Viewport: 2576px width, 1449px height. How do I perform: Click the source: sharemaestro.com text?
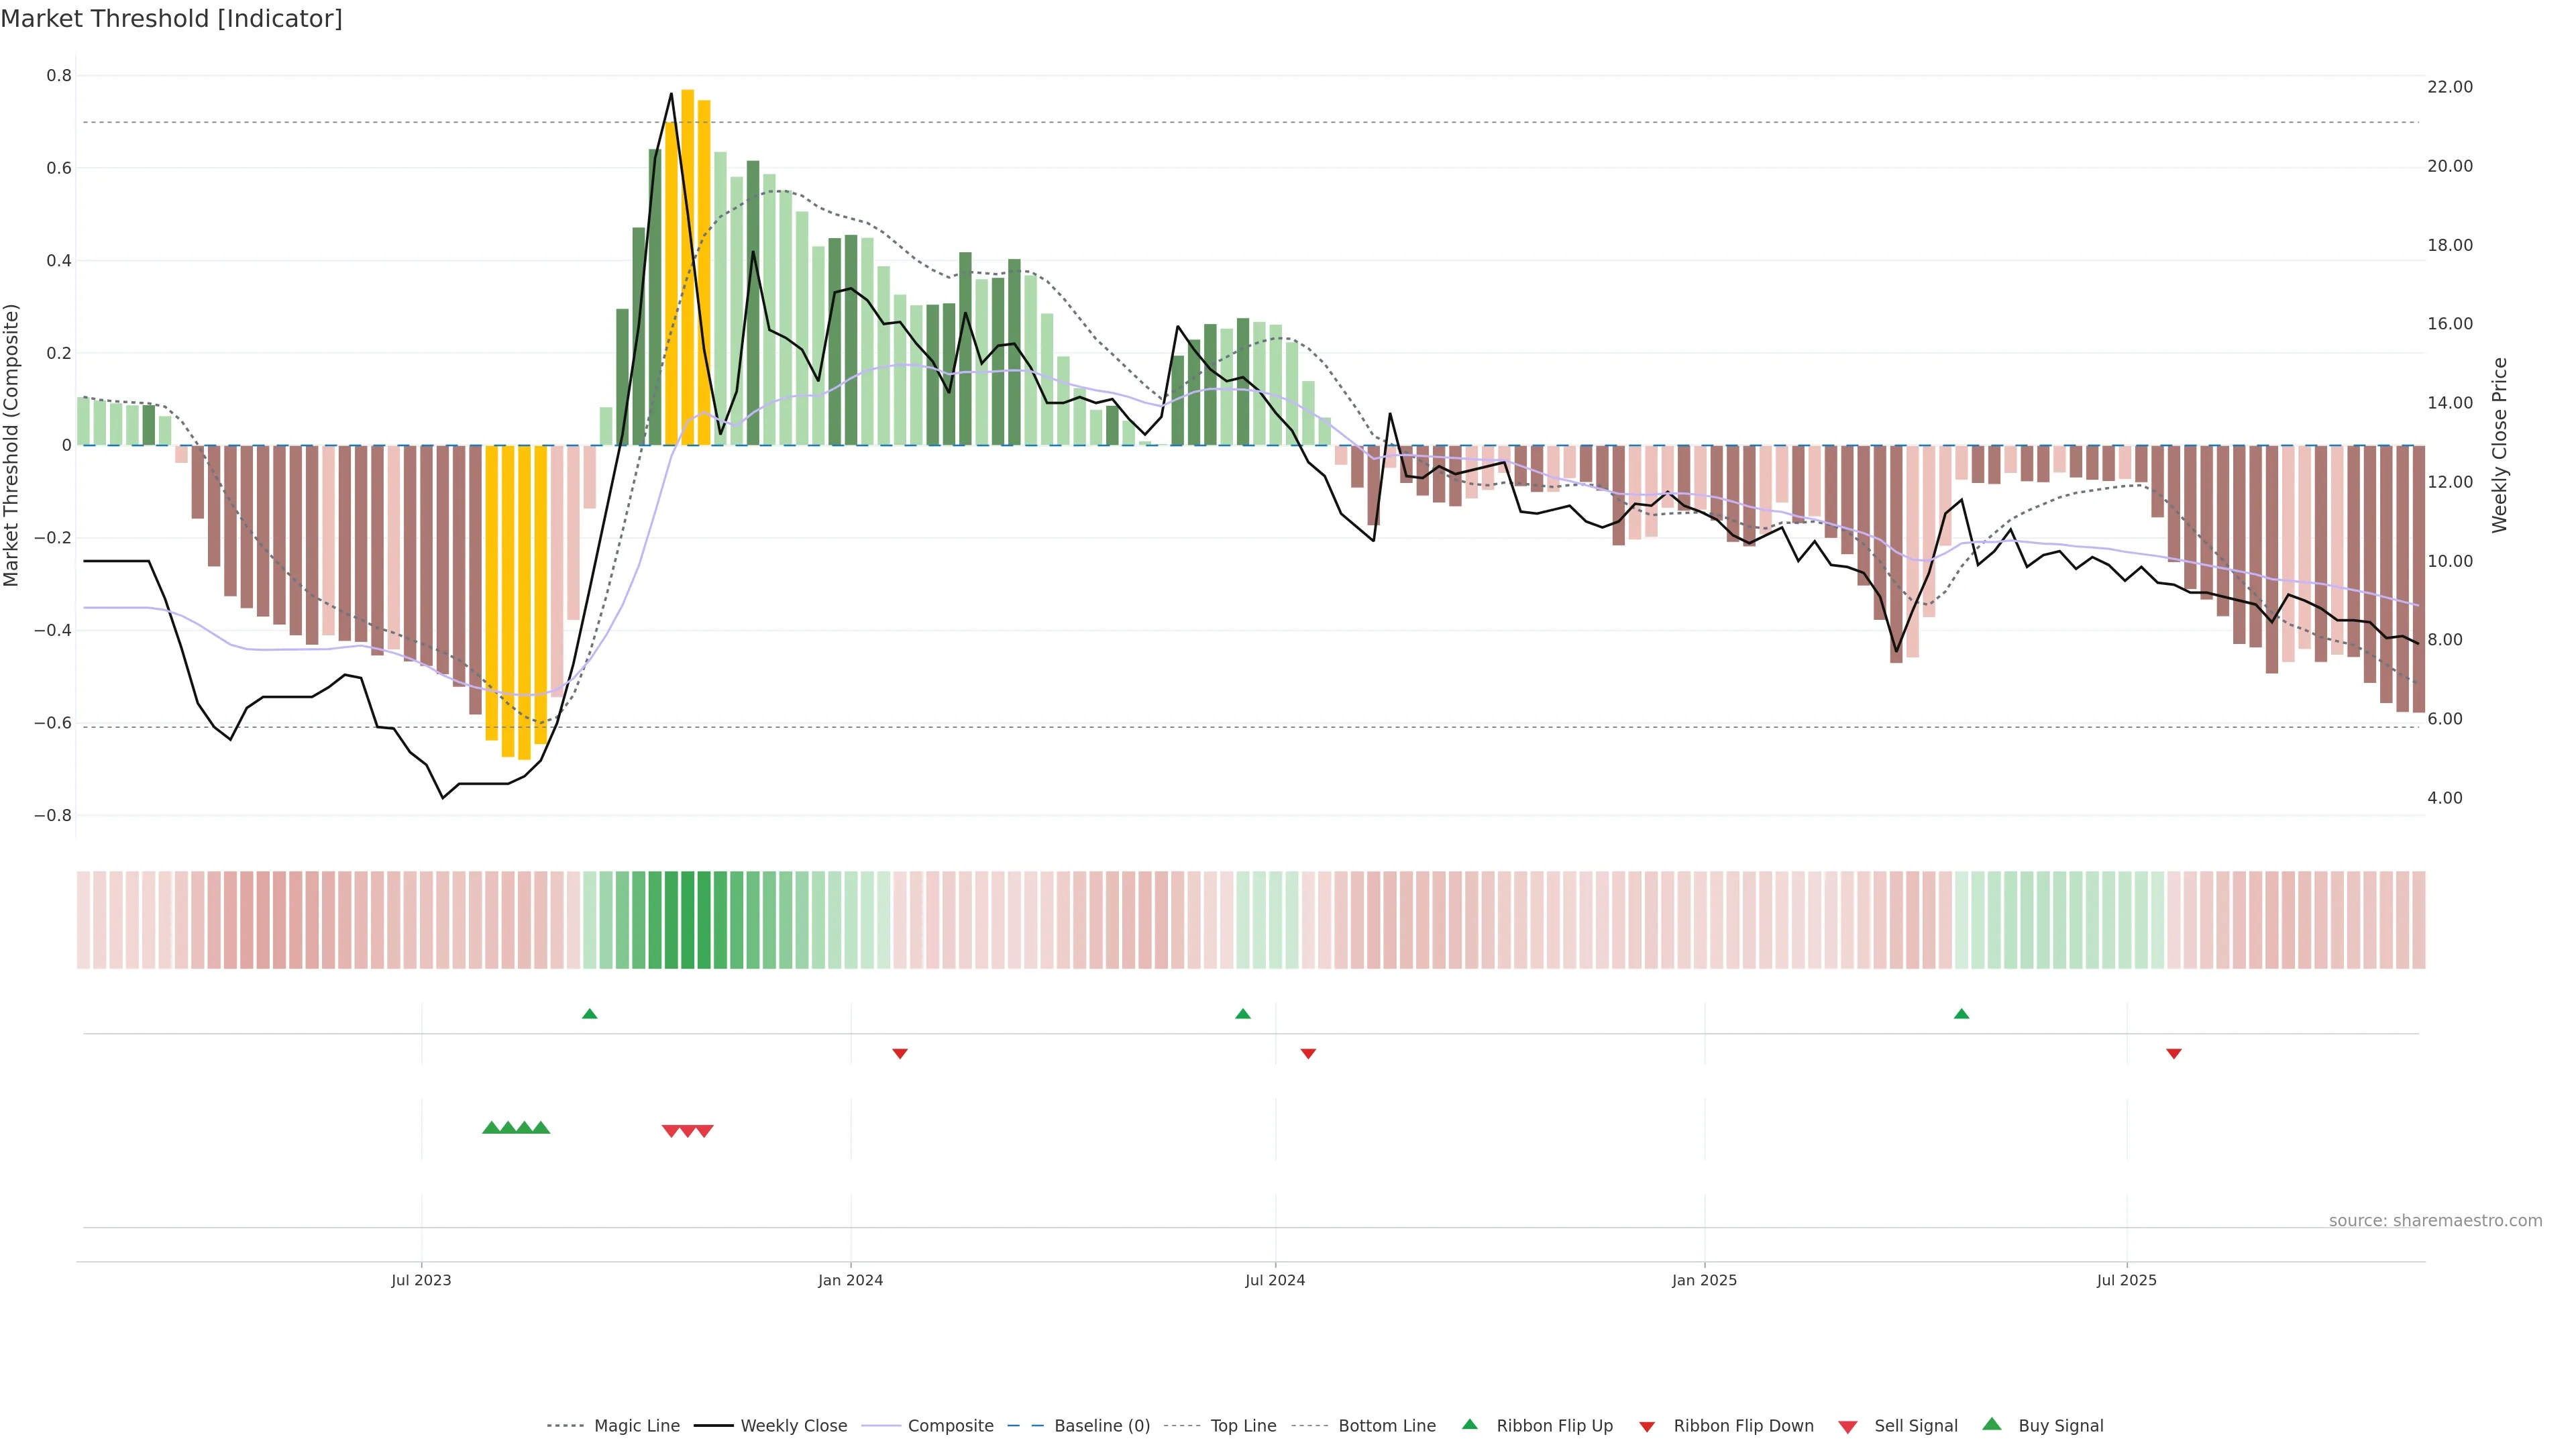pyautogui.click(x=2435, y=1220)
